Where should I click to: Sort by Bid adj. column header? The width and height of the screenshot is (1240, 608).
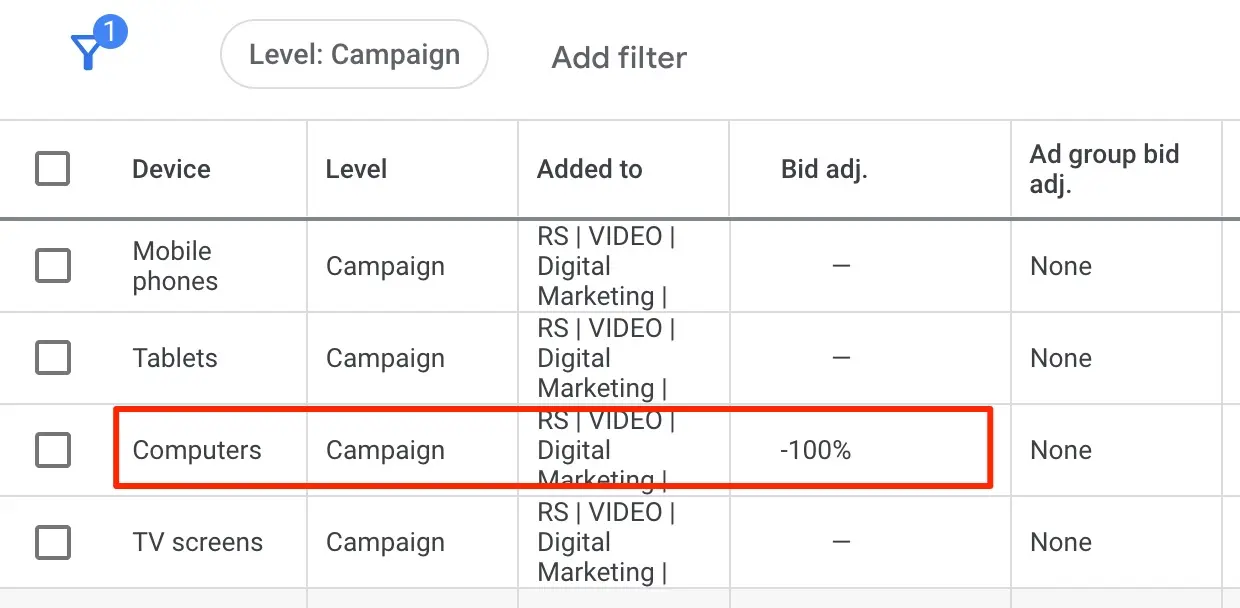point(823,169)
